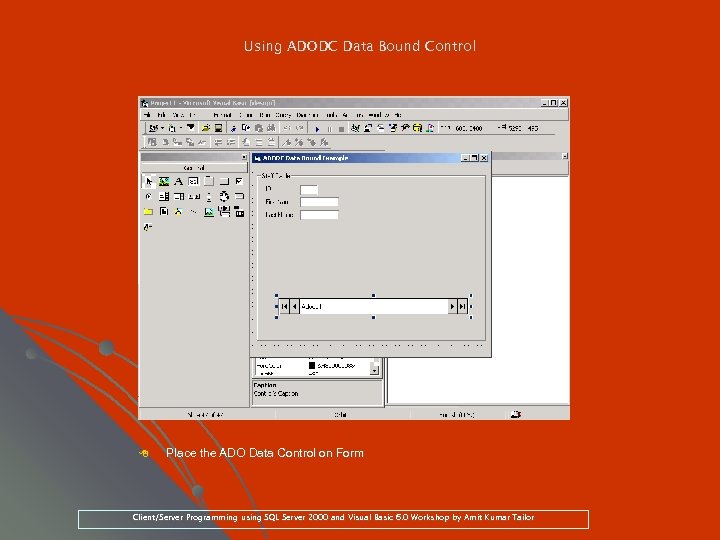This screenshot has width=720, height=540.
Task: Close the toolbox panel
Action: tap(244, 157)
